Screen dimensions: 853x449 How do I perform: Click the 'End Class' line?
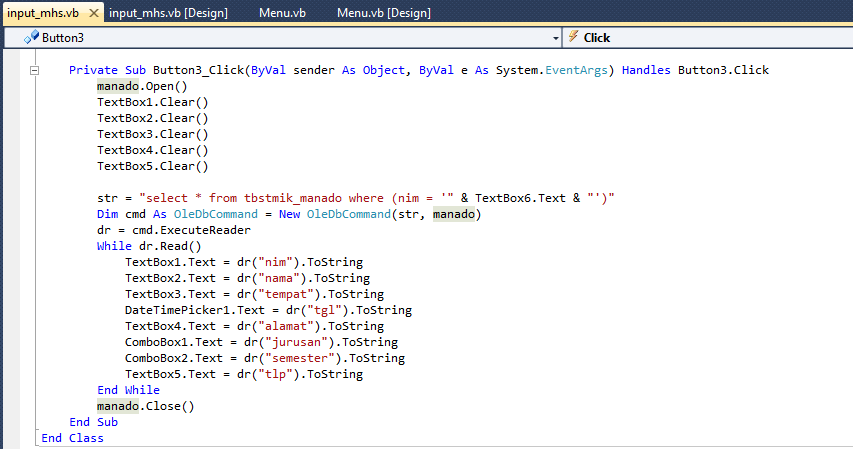[x=72, y=438]
